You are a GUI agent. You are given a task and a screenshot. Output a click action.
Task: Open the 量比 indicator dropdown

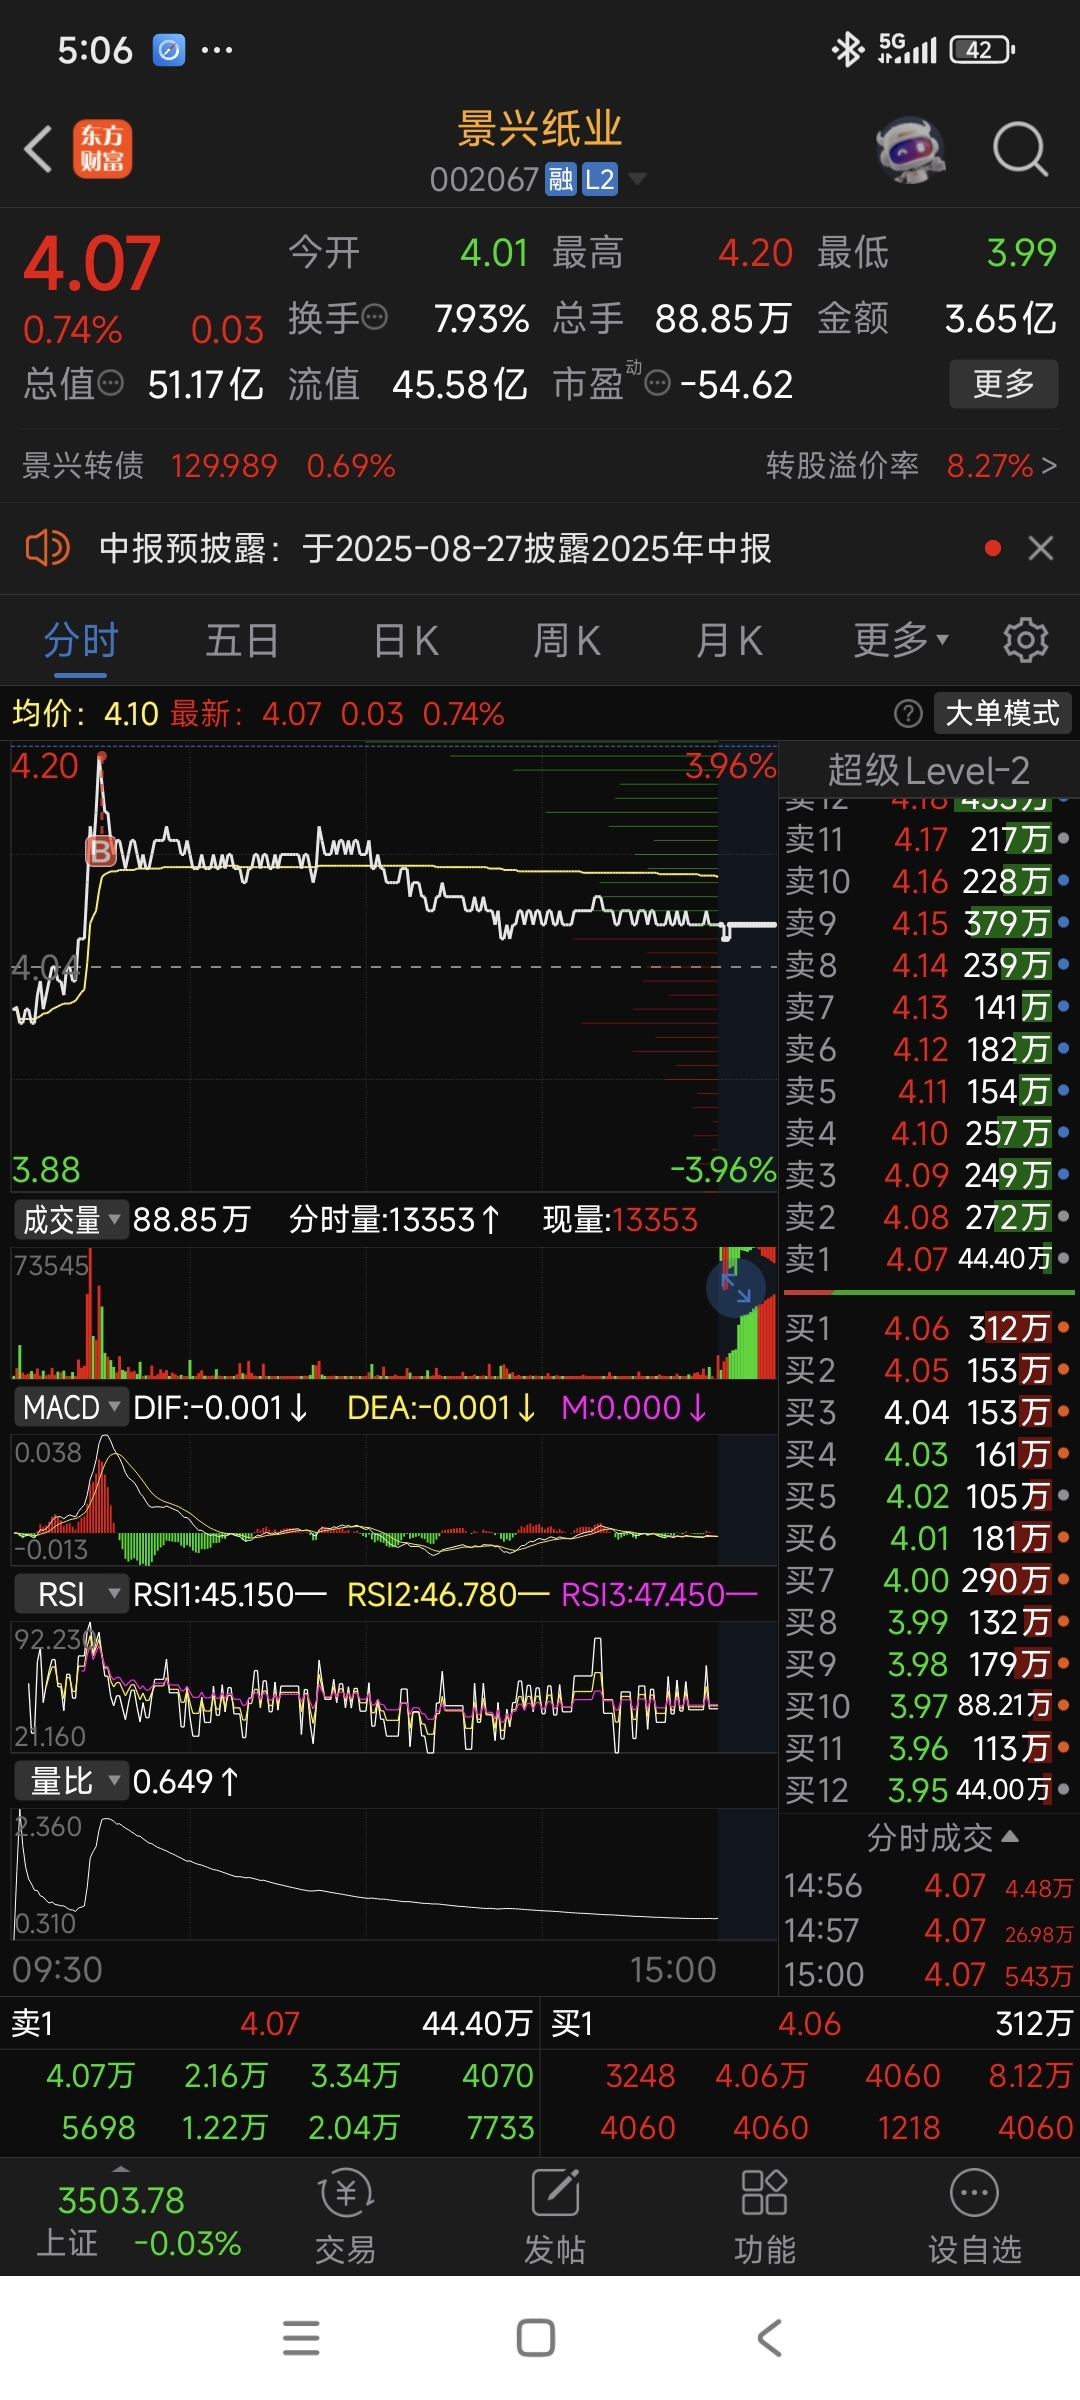point(70,1782)
